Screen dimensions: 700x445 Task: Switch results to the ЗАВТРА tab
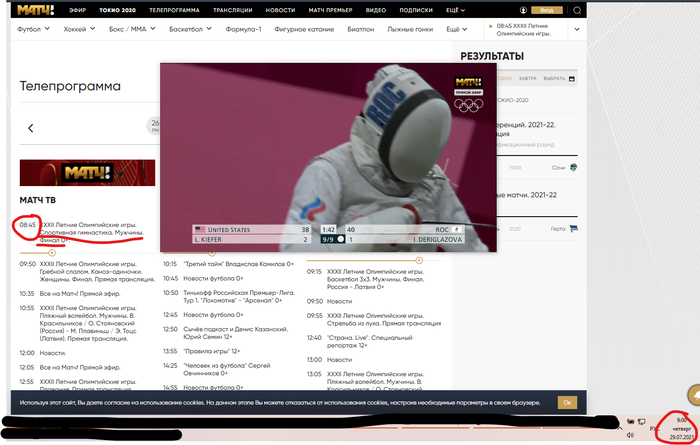coord(528,79)
